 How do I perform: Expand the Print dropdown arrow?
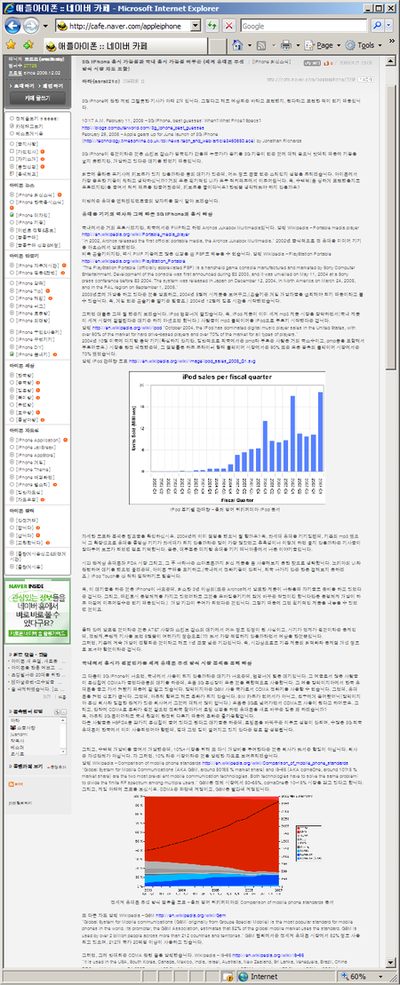(298, 45)
